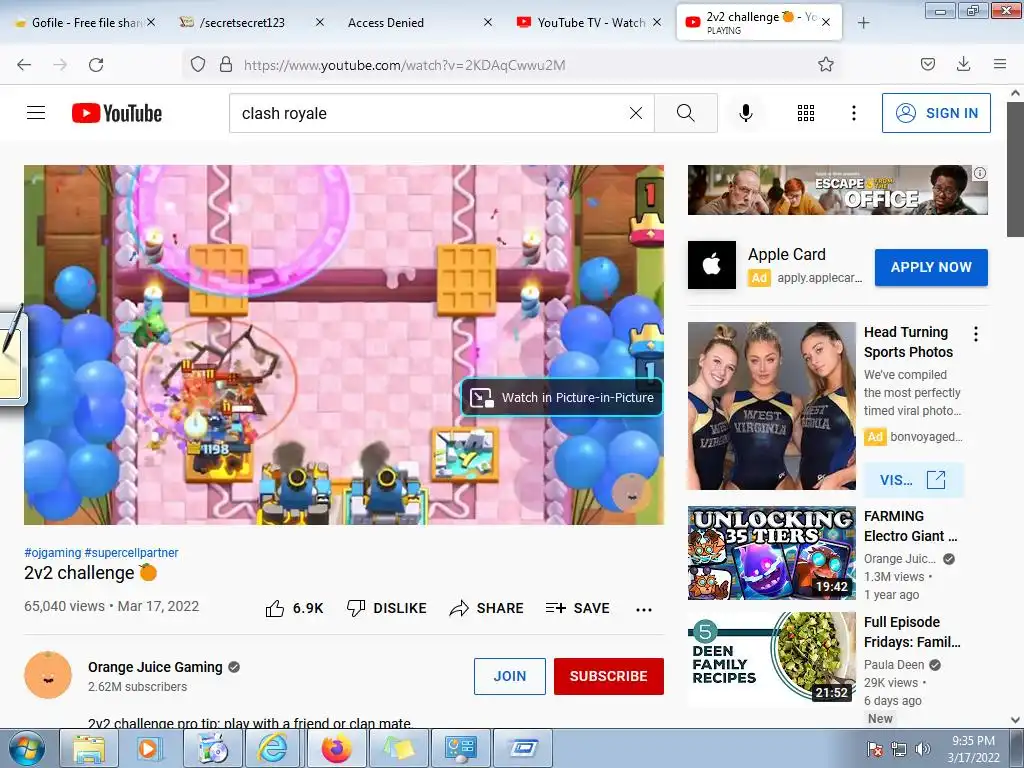Viewport: 1024px width, 768px height.
Task: Click Escape from the Office banner ad
Action: tap(837, 189)
